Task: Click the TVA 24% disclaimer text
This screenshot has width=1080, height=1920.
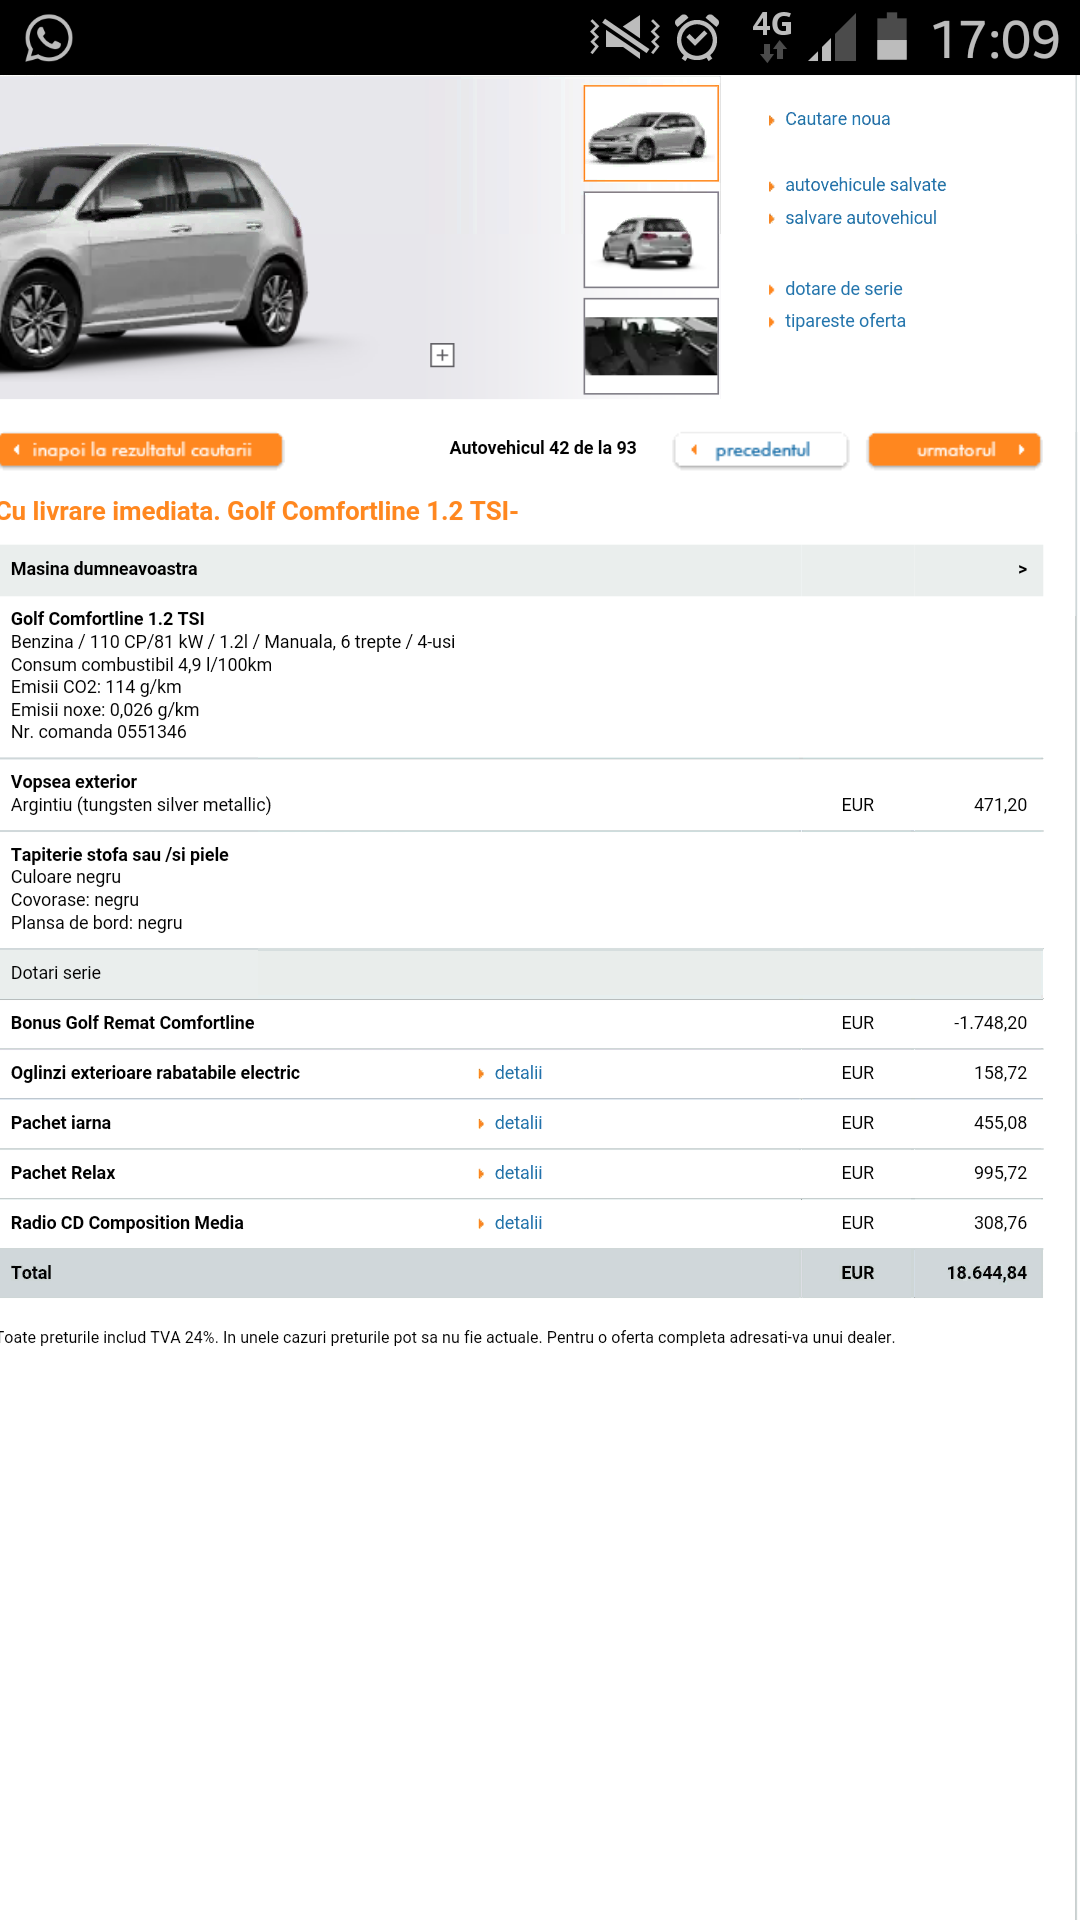Action: click(x=447, y=1338)
